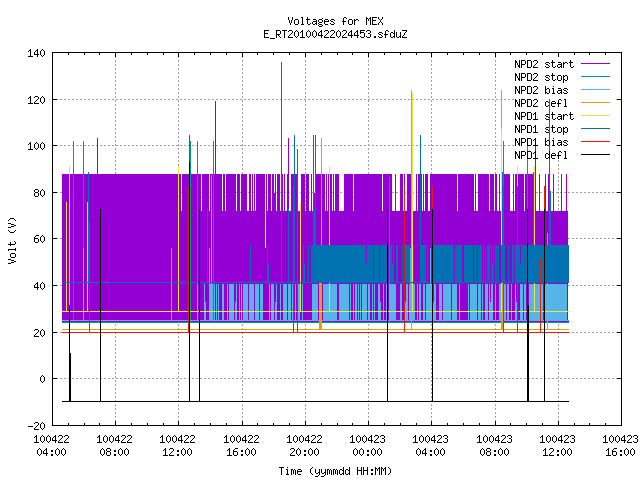Click the green NPD2 stop legend line
Viewport: 640px width, 480px height.
(595, 76)
